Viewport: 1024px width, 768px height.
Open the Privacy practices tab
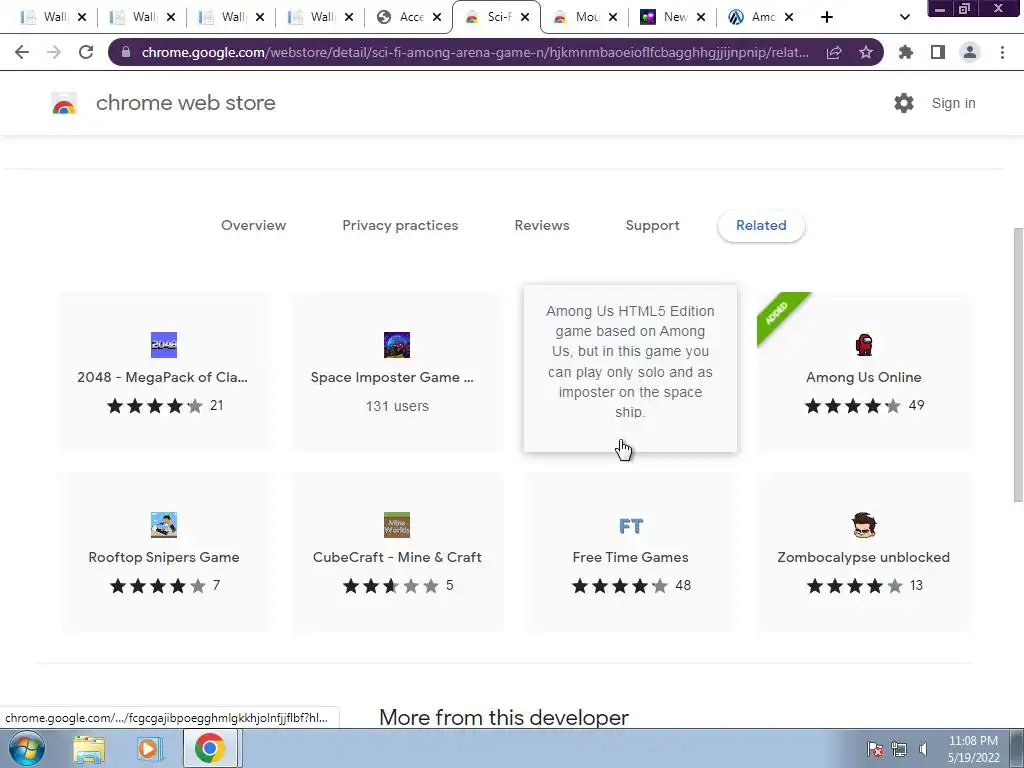(x=400, y=225)
